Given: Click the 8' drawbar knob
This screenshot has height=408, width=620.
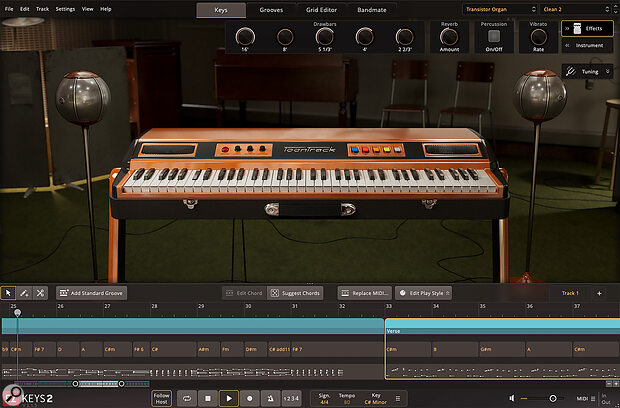Looking at the screenshot, I should 285,37.
